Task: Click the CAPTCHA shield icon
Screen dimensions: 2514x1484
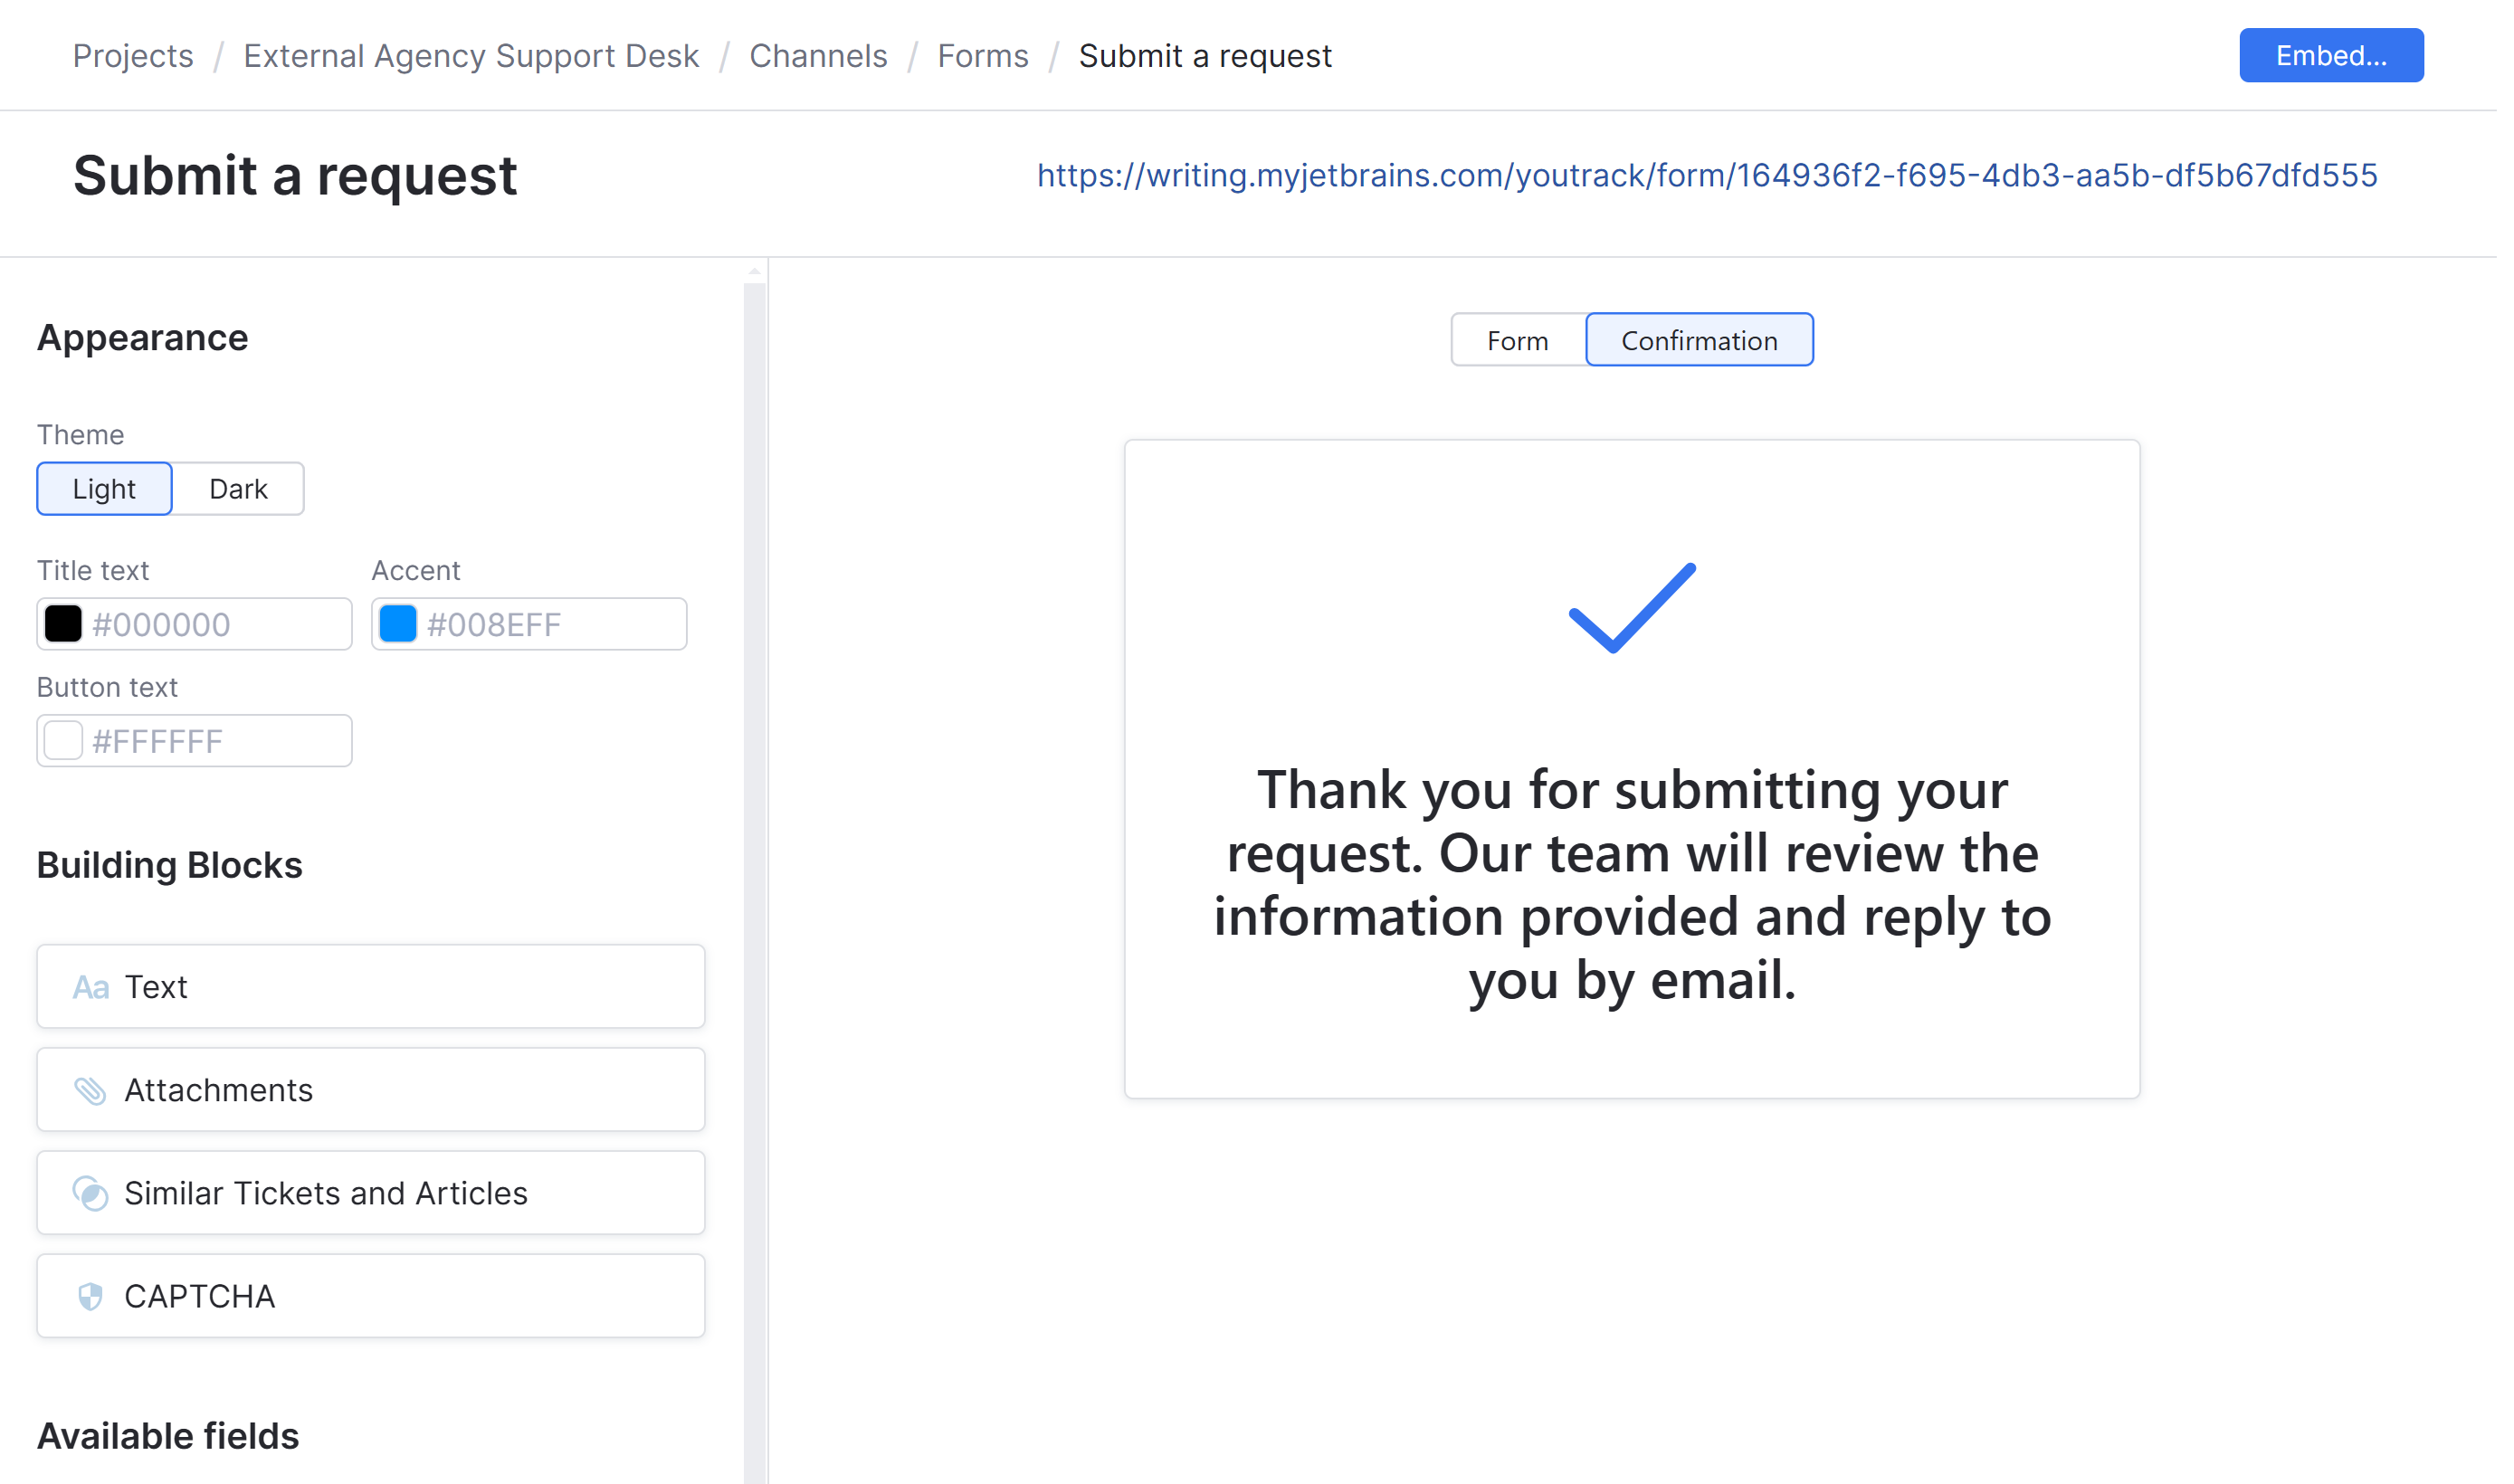Action: (91, 1296)
